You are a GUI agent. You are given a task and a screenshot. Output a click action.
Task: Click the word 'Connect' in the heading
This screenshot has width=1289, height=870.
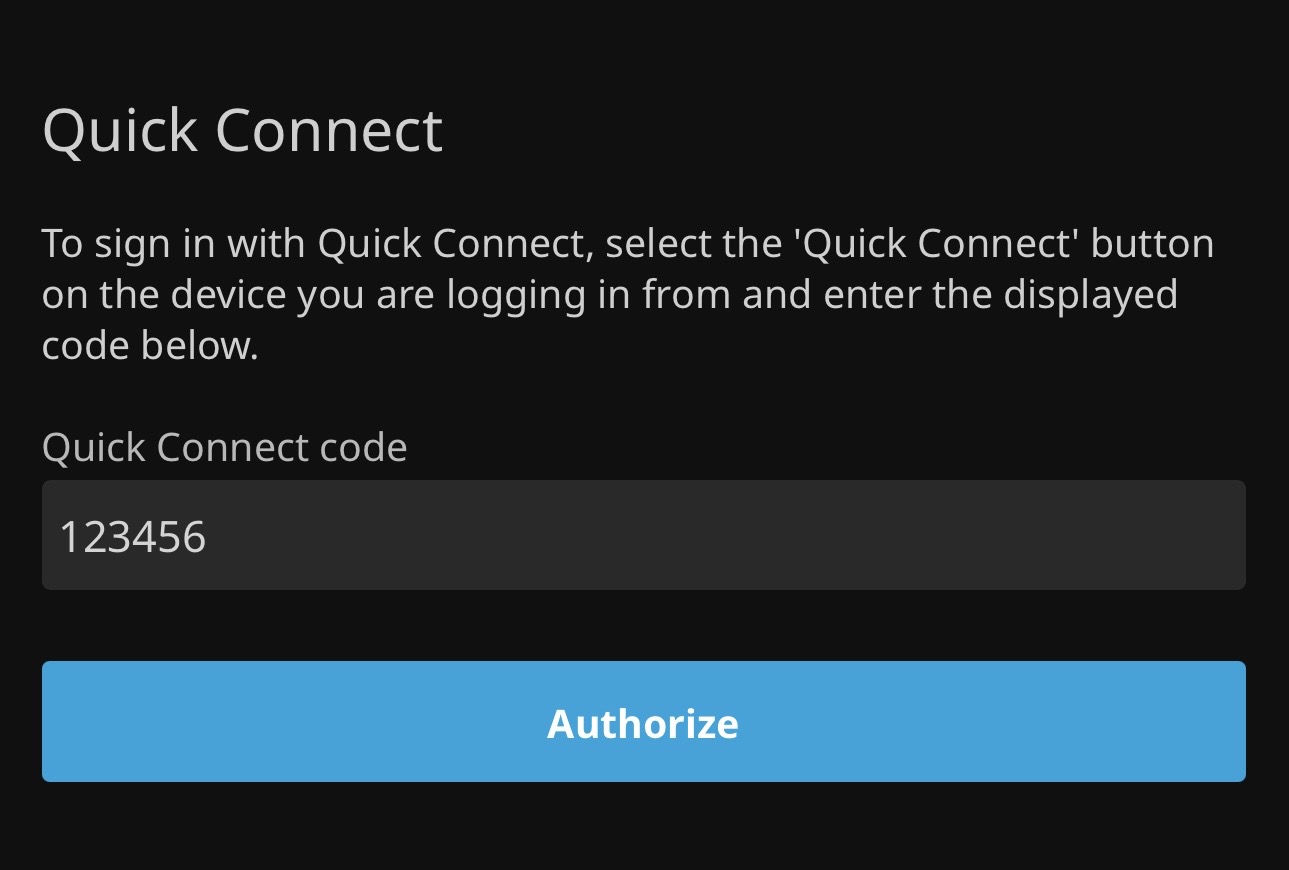[328, 130]
